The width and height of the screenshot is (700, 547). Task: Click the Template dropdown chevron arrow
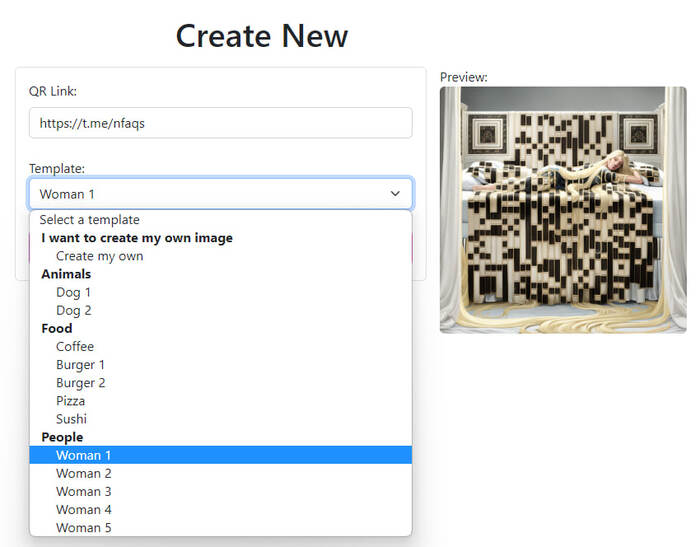395,194
